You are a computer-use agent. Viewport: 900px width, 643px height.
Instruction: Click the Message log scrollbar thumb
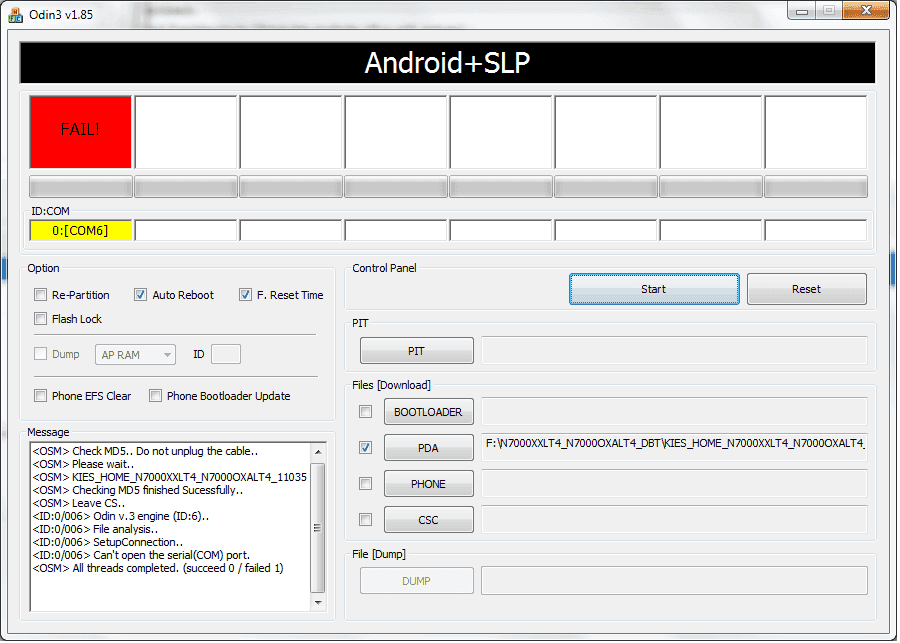[x=318, y=528]
